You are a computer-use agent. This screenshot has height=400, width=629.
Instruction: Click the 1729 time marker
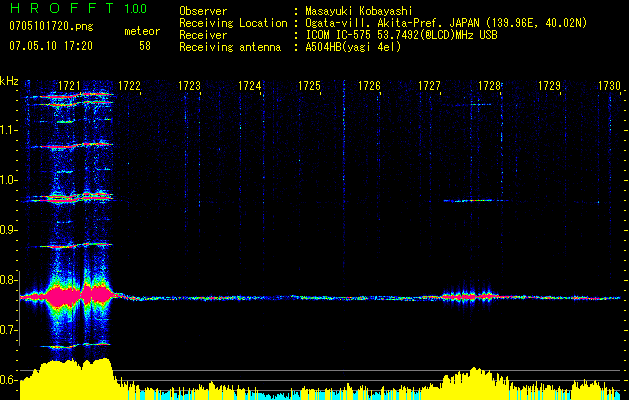[549, 86]
